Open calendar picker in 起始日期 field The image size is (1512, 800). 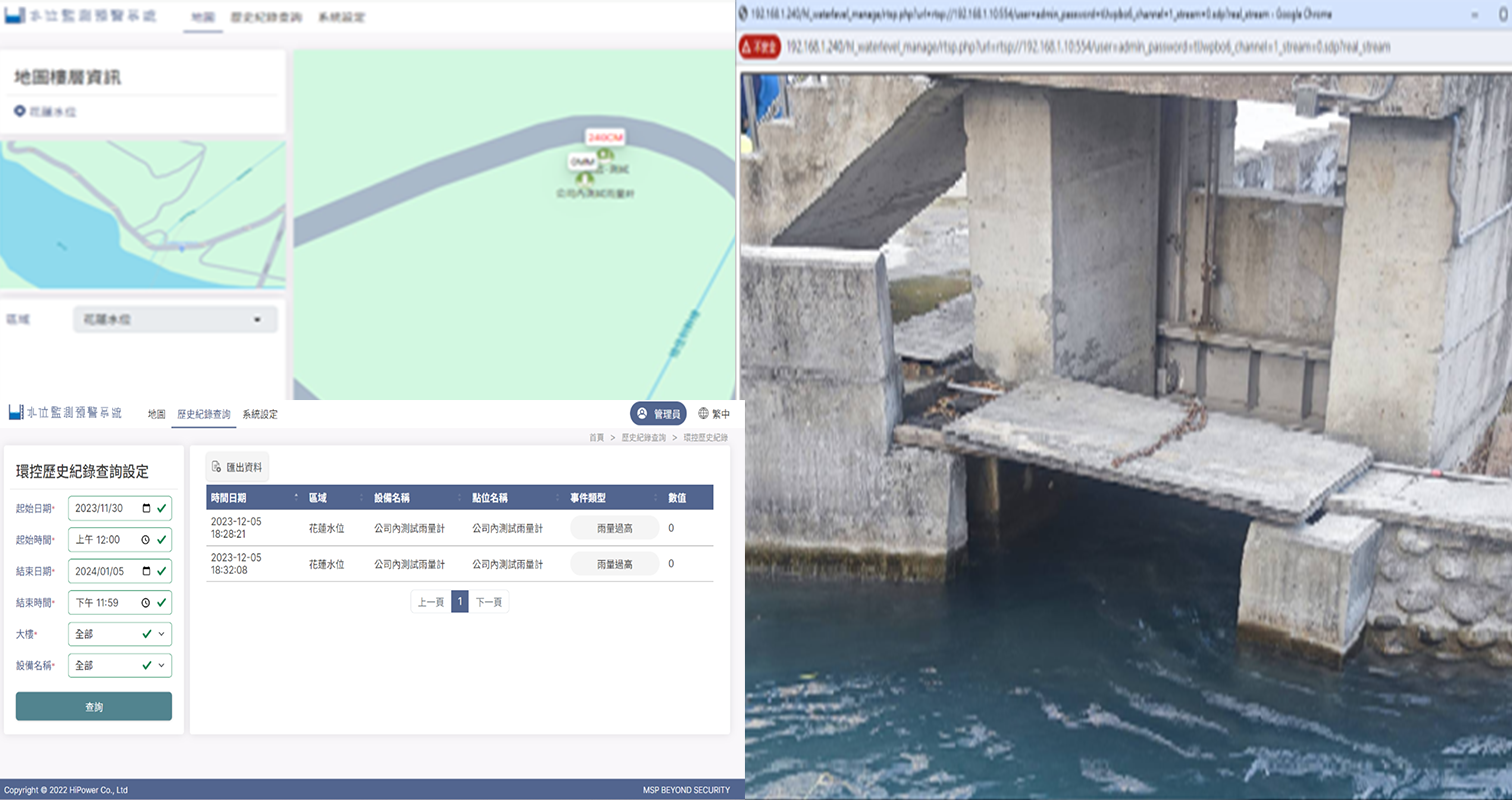tap(146, 508)
